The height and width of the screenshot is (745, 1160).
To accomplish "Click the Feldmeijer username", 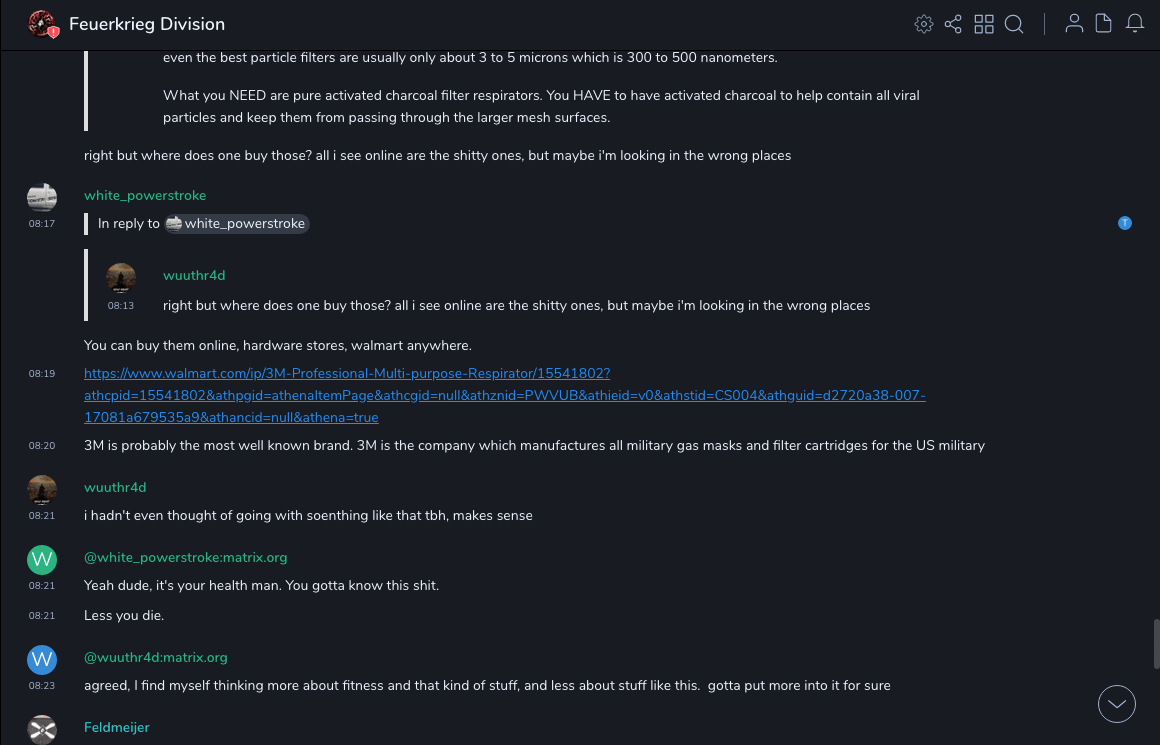I will (117, 728).
